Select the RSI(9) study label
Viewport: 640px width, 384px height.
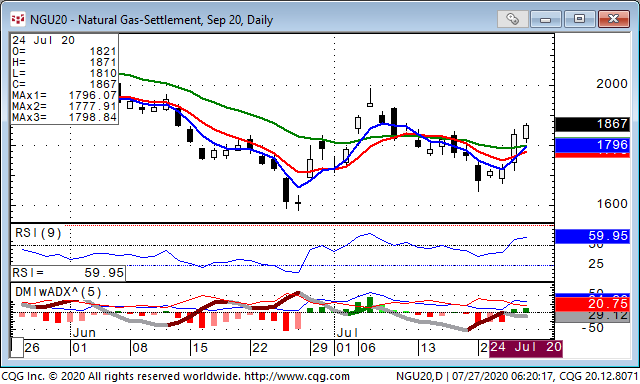point(38,233)
